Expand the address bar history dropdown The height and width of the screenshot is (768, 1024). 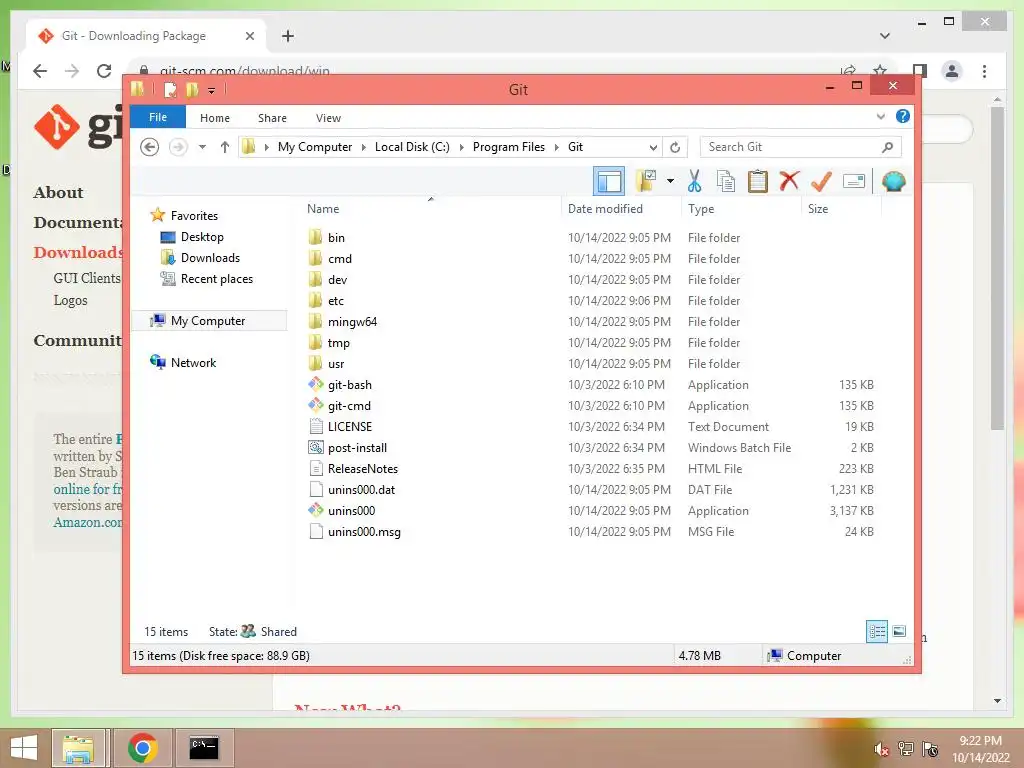click(653, 147)
